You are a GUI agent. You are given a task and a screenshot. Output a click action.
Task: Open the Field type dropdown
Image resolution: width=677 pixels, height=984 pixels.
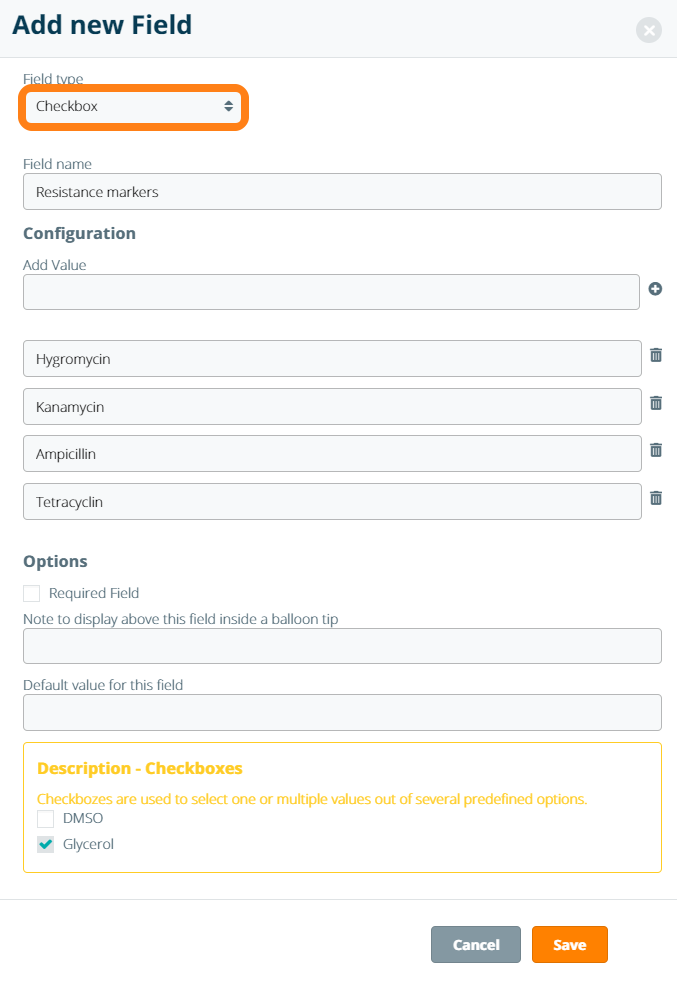tap(133, 106)
